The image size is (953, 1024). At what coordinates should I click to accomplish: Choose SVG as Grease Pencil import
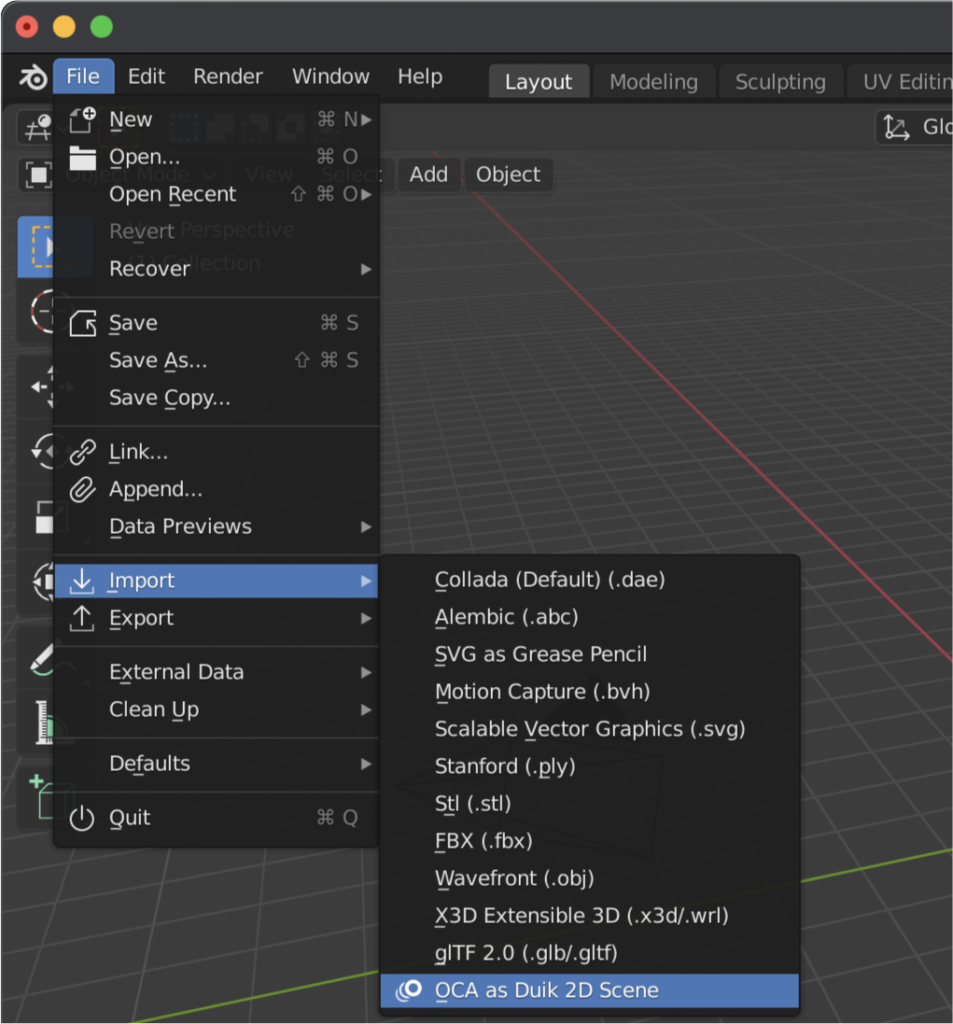(x=590, y=654)
